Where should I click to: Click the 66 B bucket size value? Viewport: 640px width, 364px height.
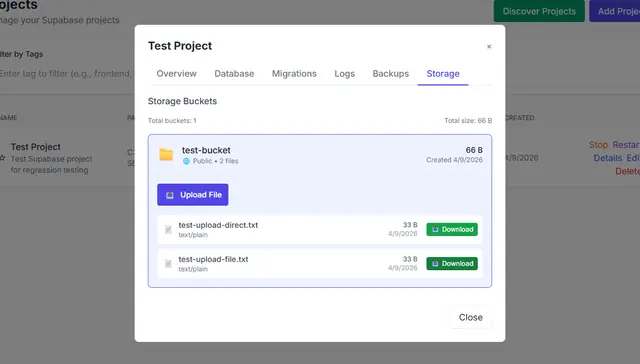click(x=474, y=150)
